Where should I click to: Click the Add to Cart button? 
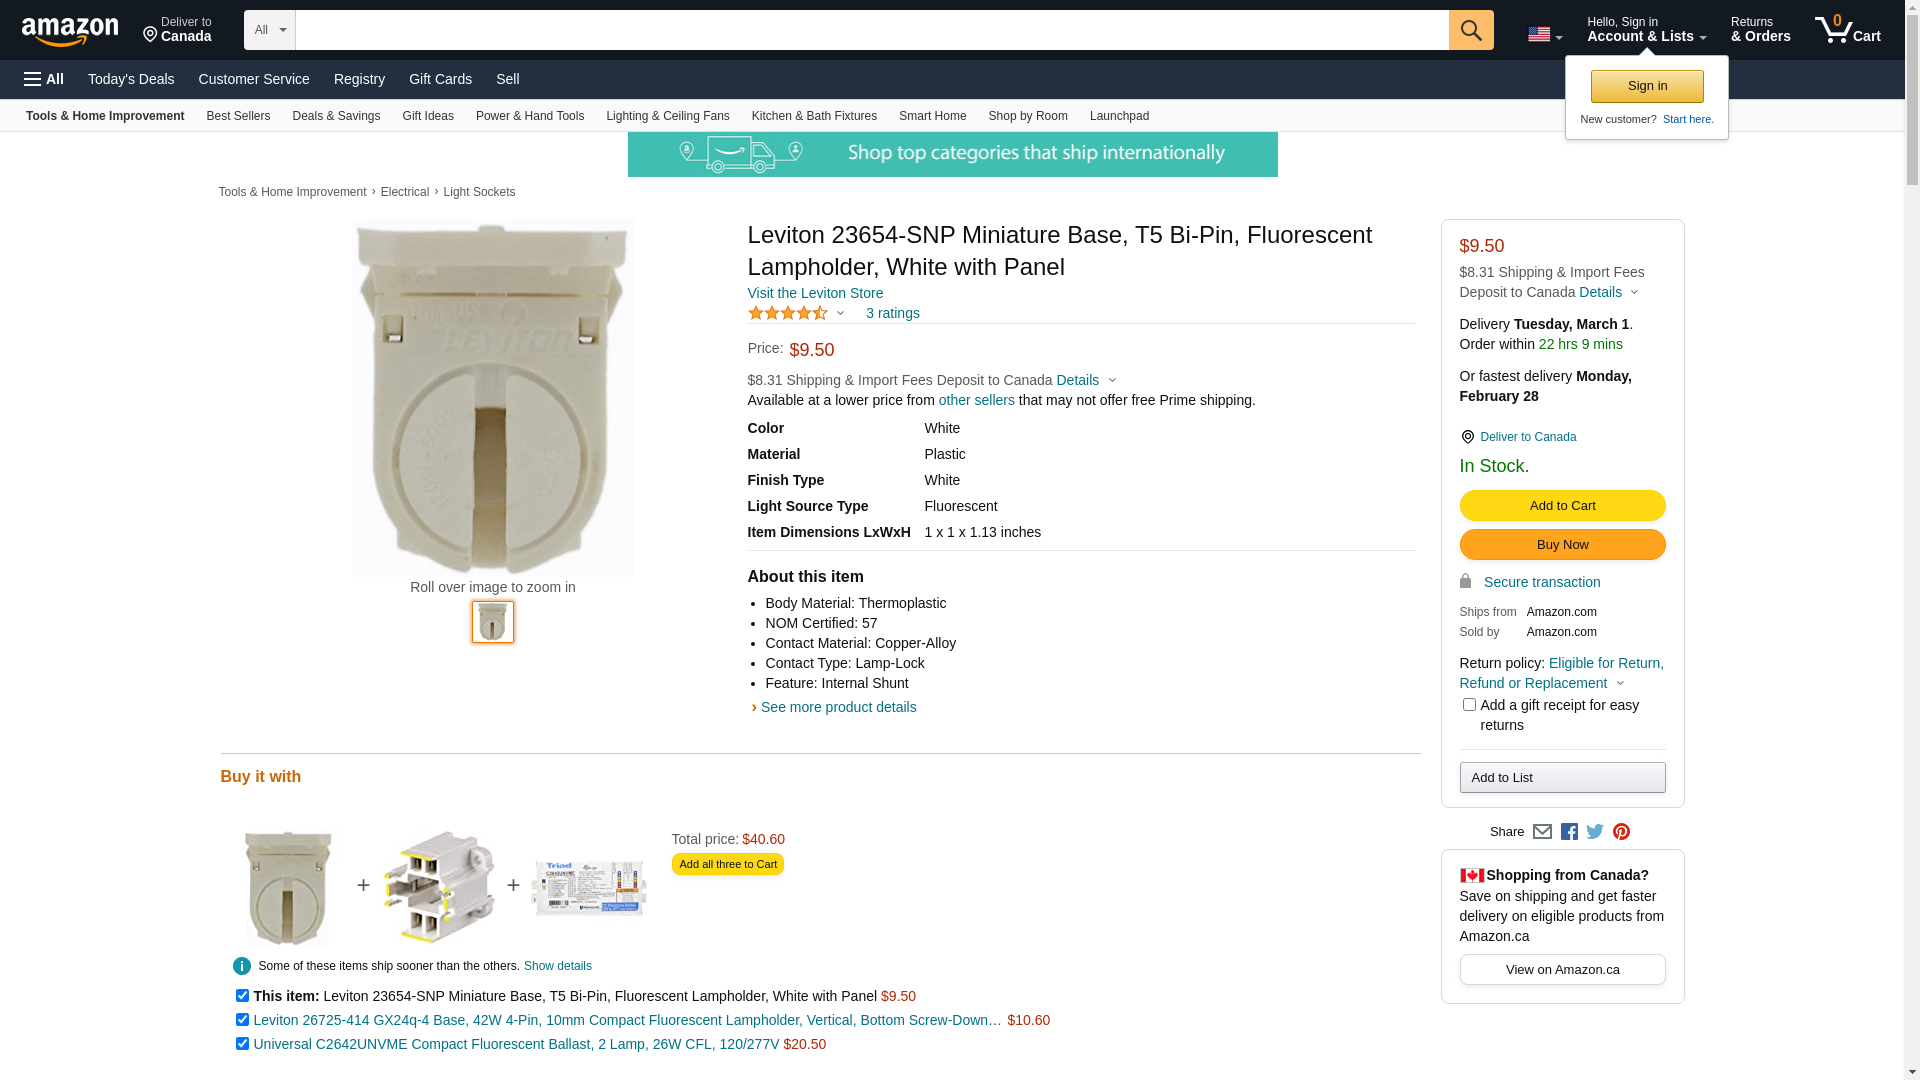(1562, 506)
